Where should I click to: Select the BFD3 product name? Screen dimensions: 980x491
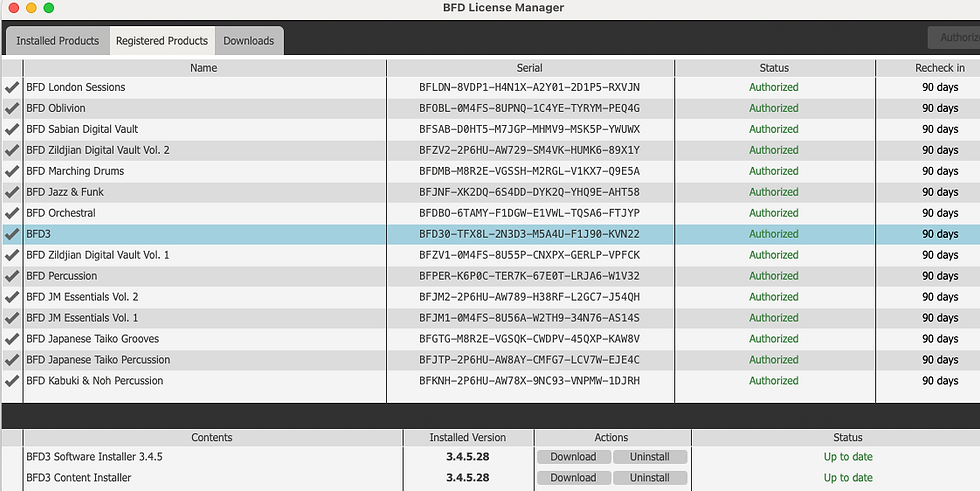38,234
